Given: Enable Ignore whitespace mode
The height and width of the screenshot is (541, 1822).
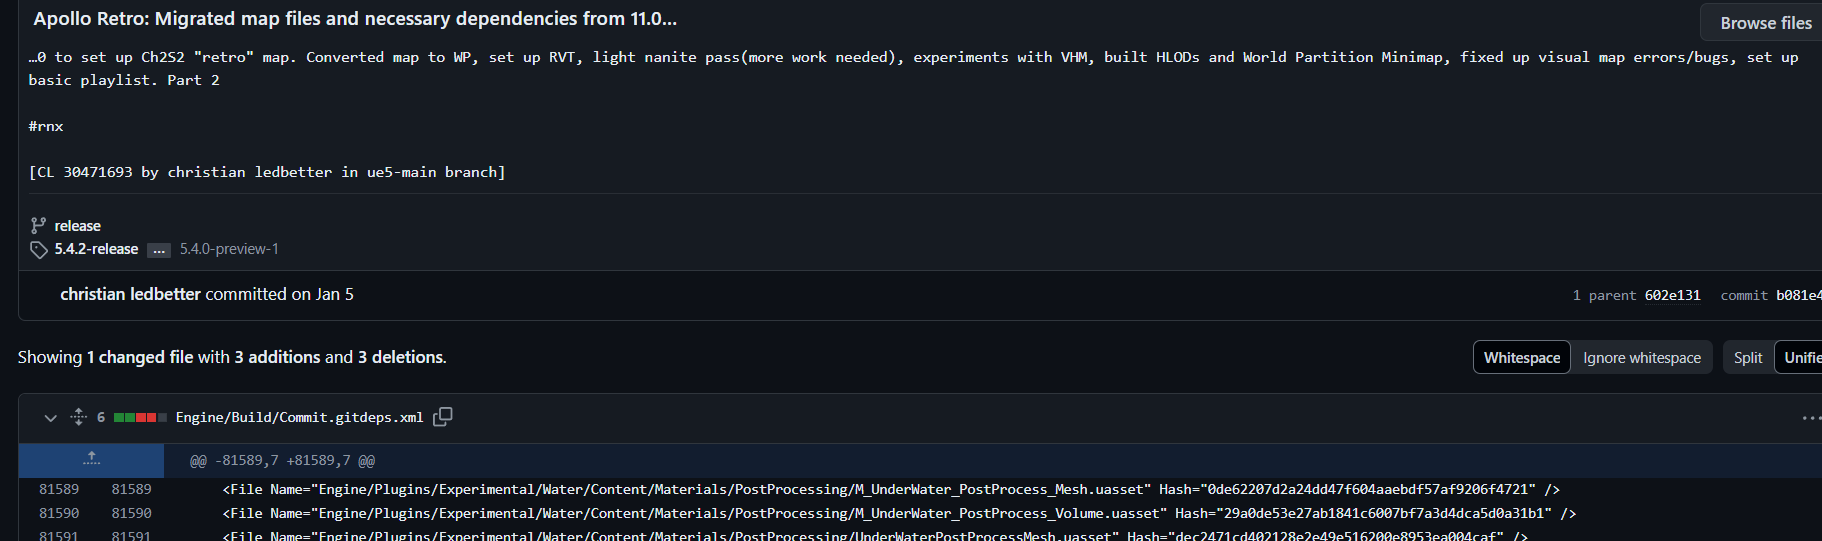Looking at the screenshot, I should tap(1641, 357).
